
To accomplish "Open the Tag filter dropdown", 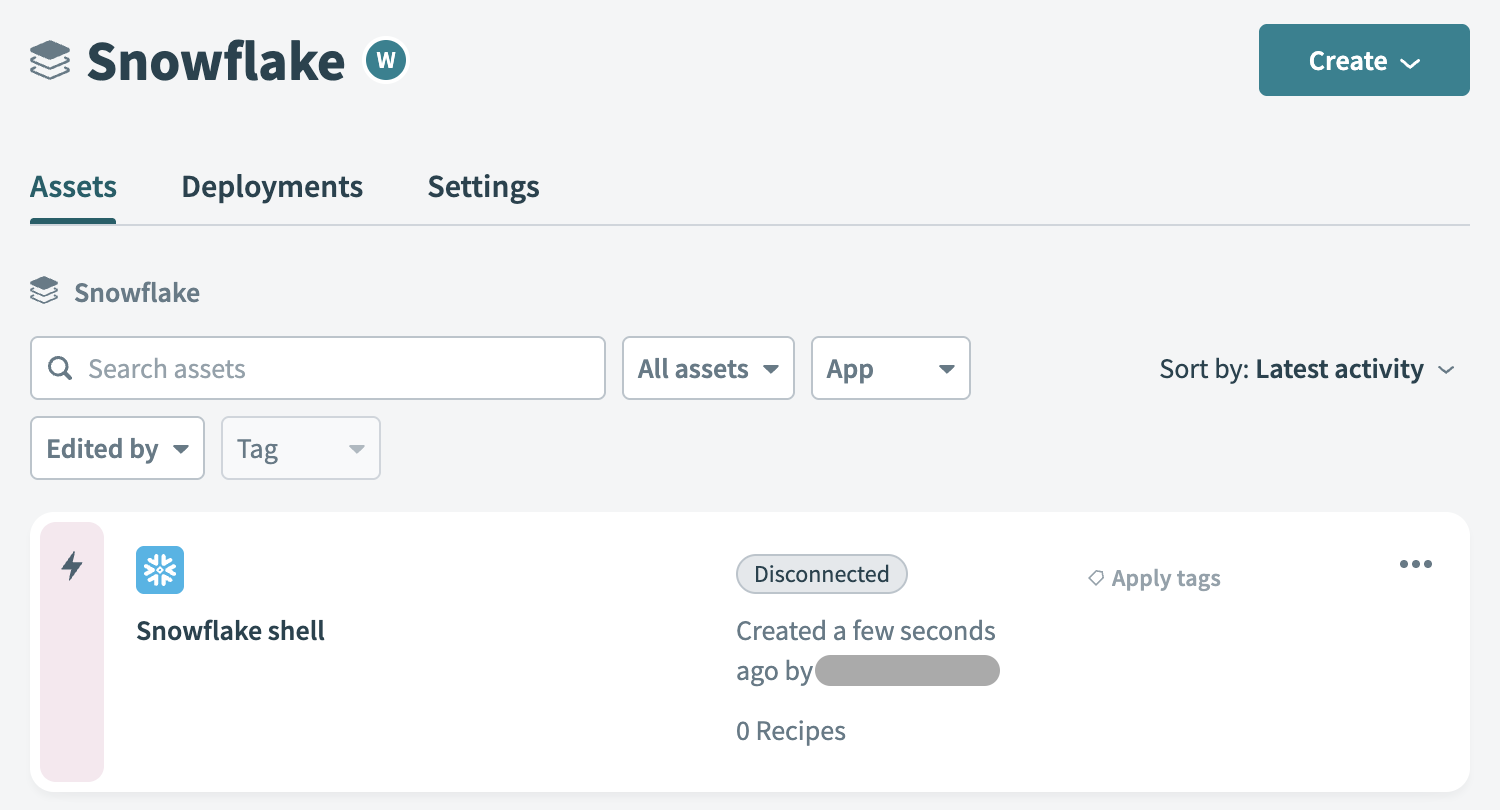I will 300,448.
